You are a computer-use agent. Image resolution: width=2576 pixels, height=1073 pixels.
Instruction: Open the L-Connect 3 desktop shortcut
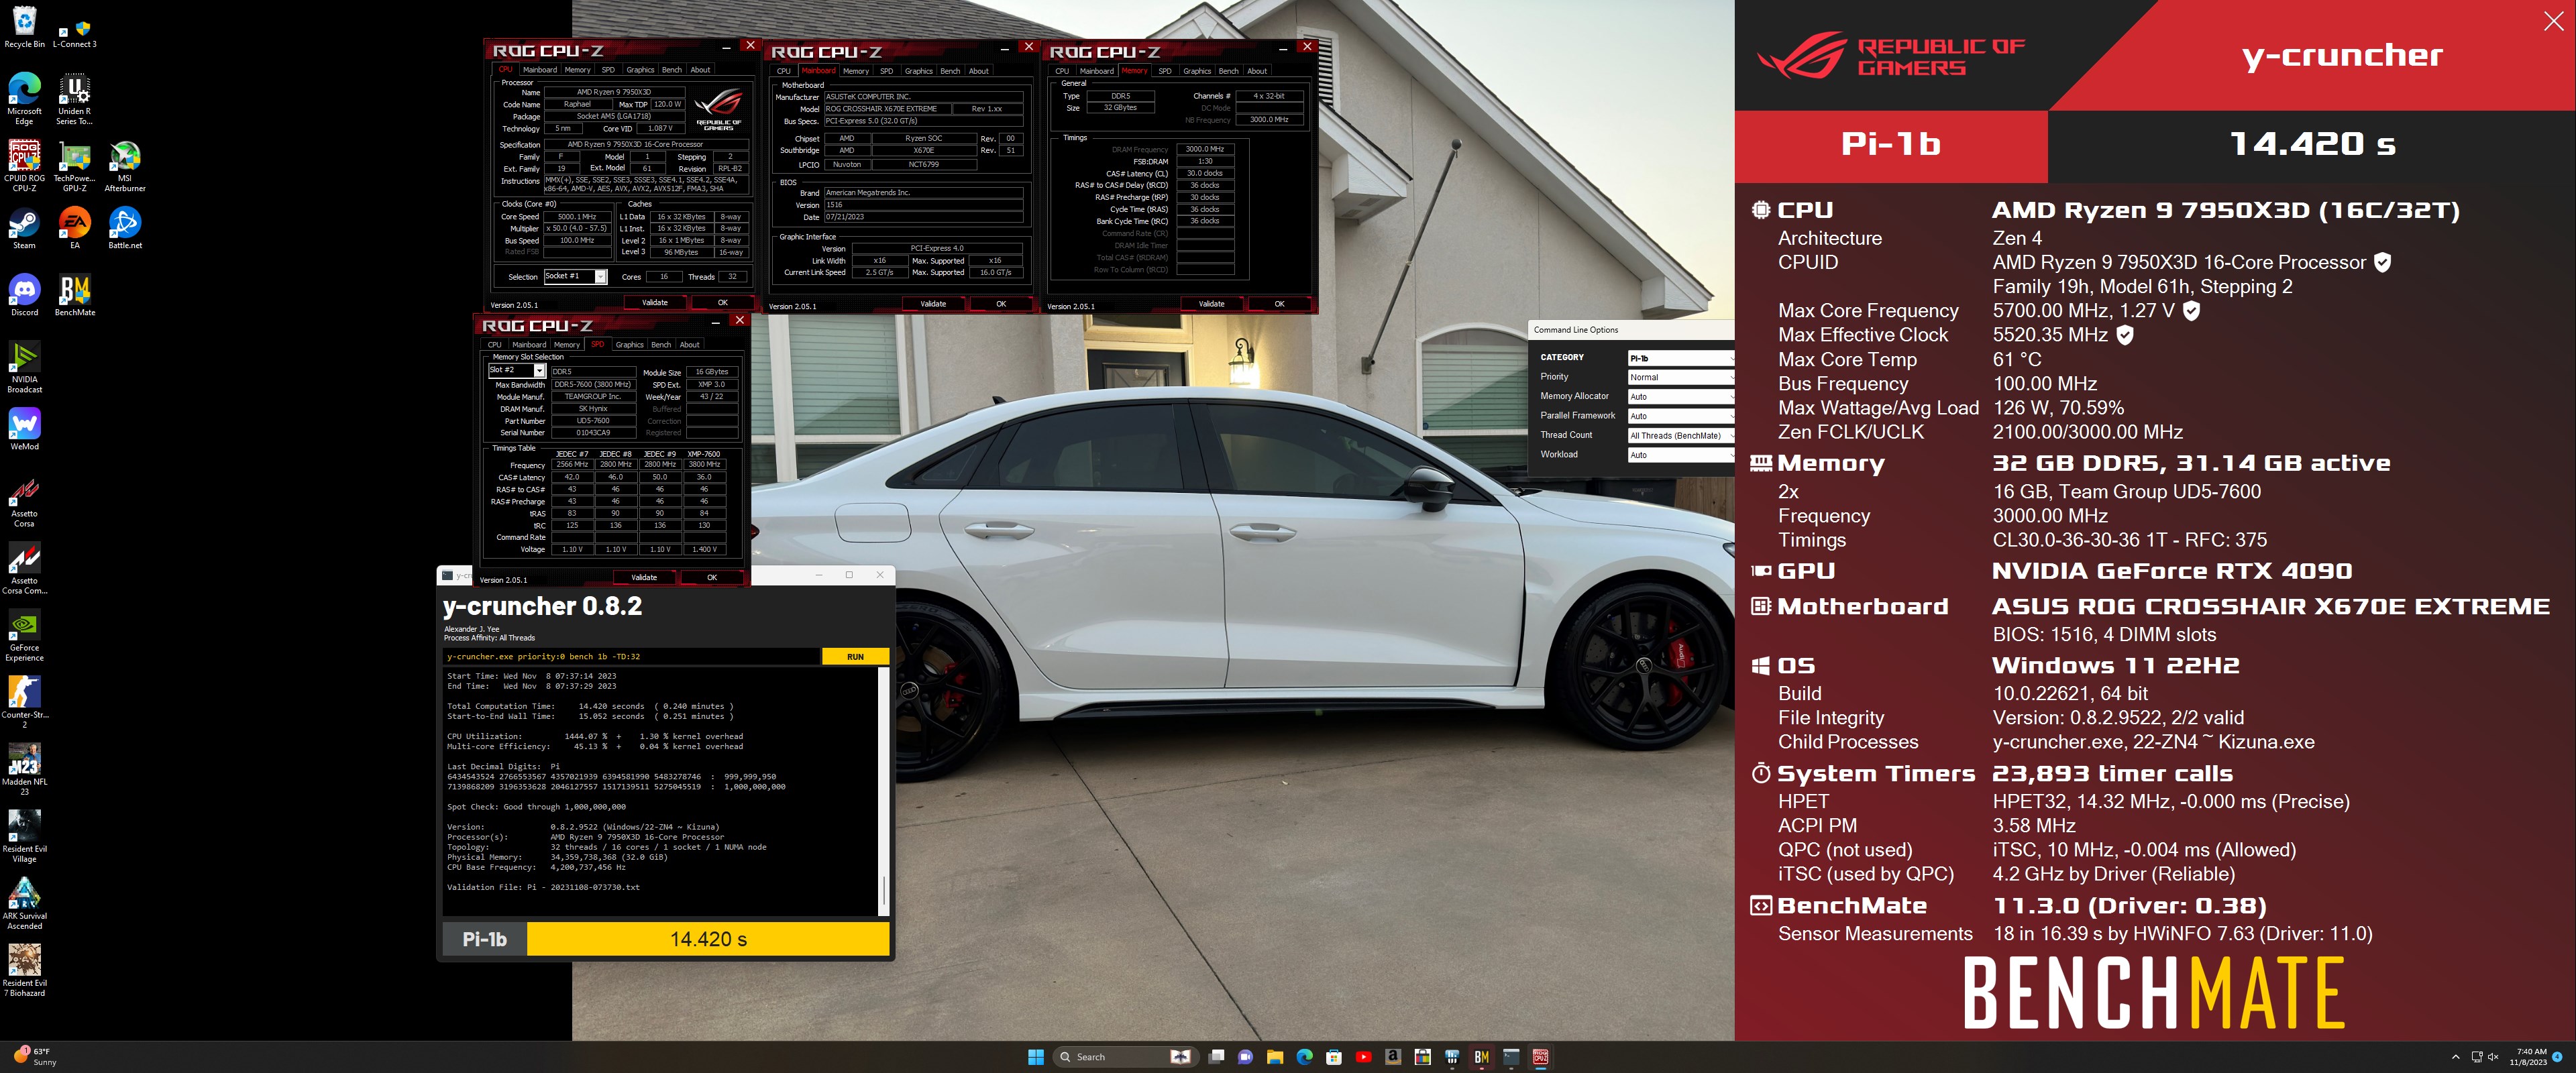pos(74,34)
